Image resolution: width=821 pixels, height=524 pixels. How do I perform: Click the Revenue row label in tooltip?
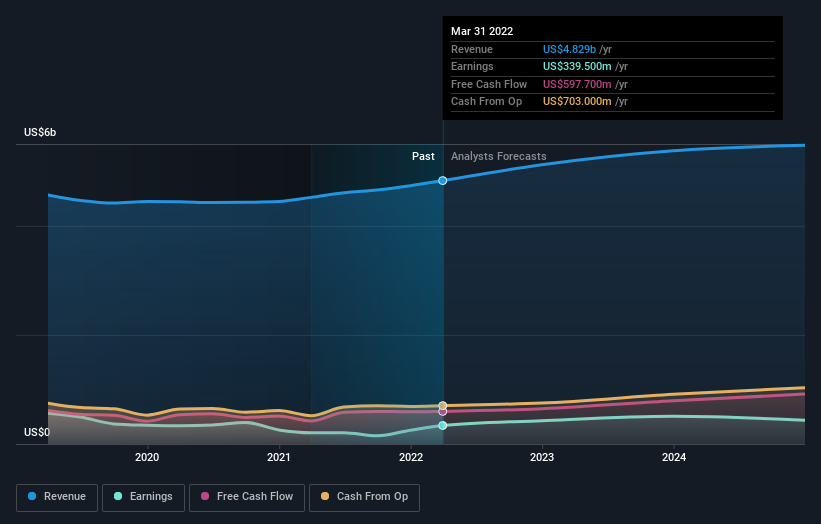pyautogui.click(x=472, y=49)
